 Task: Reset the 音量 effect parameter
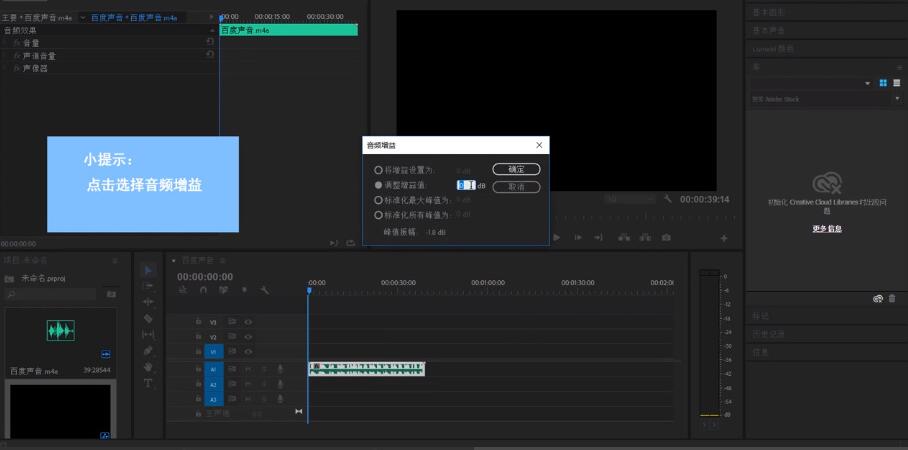[x=210, y=42]
